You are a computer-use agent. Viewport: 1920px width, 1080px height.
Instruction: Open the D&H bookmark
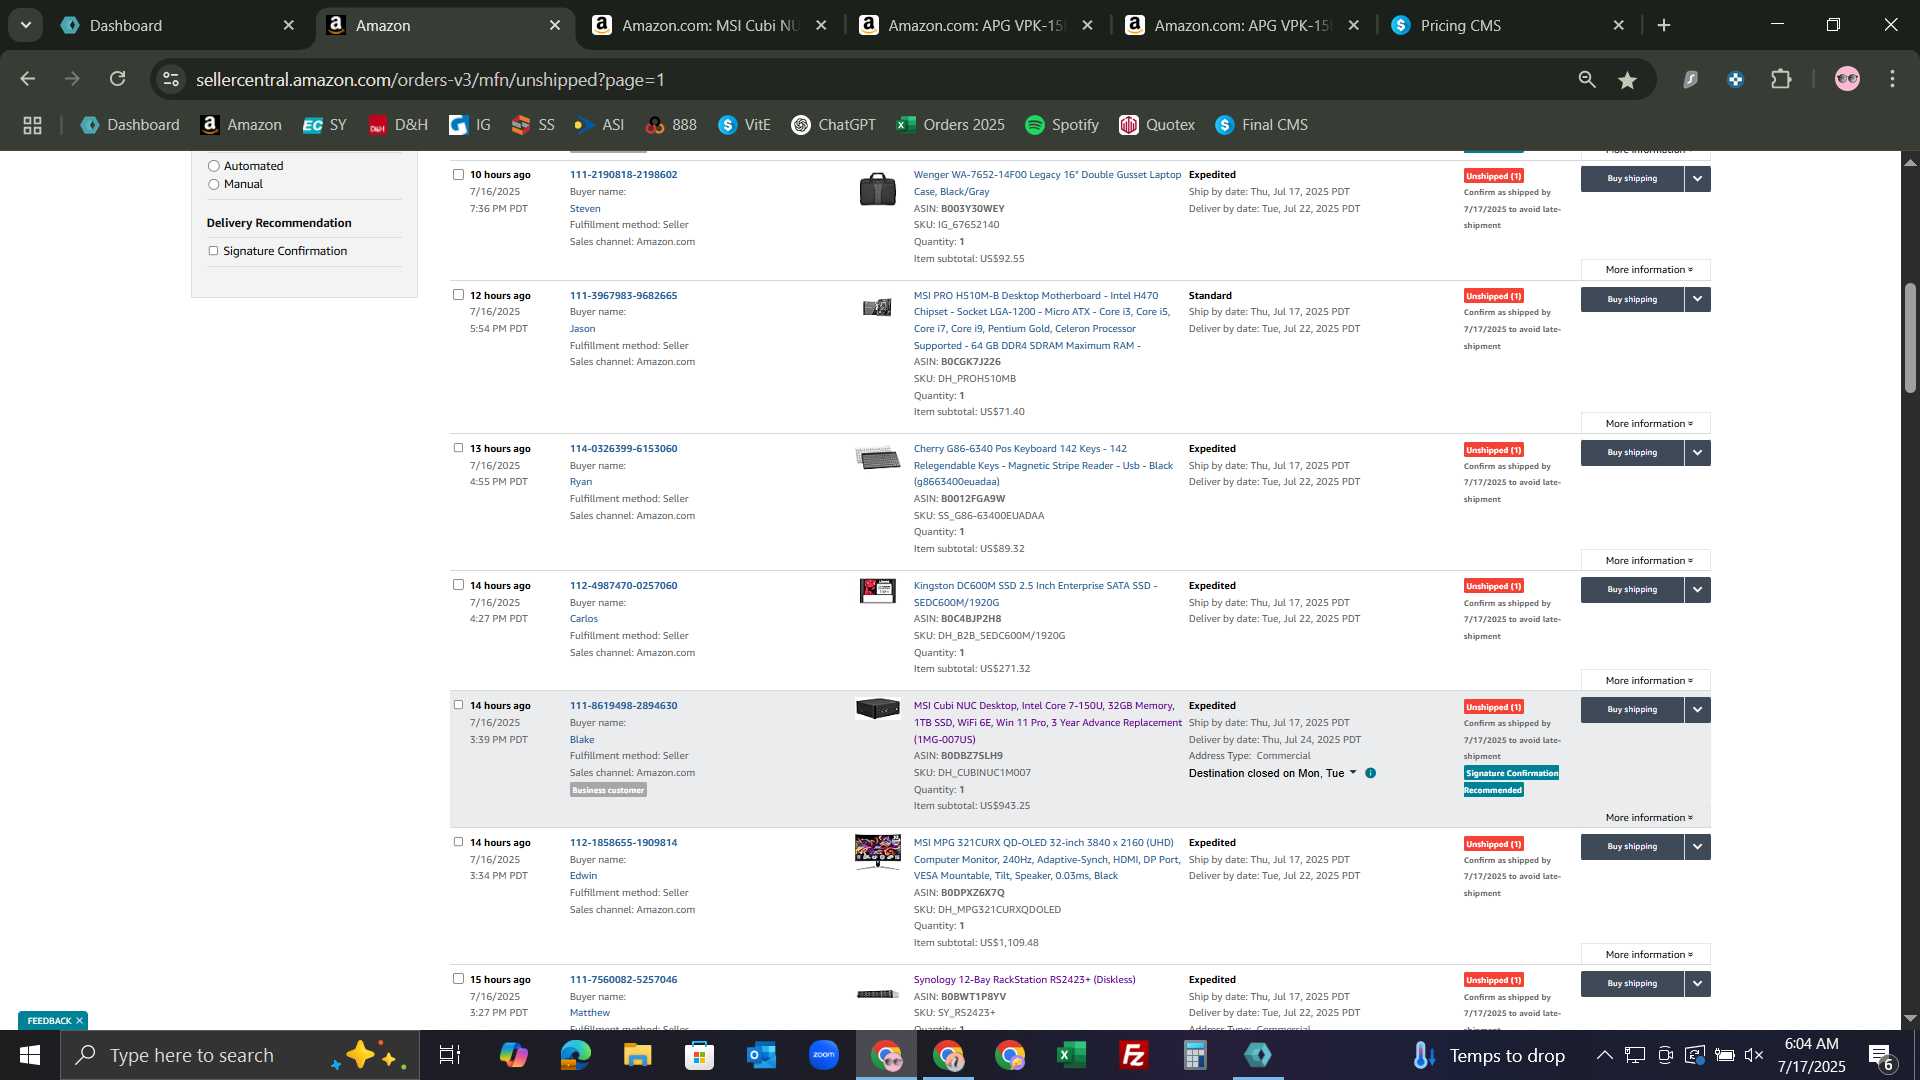click(x=398, y=125)
